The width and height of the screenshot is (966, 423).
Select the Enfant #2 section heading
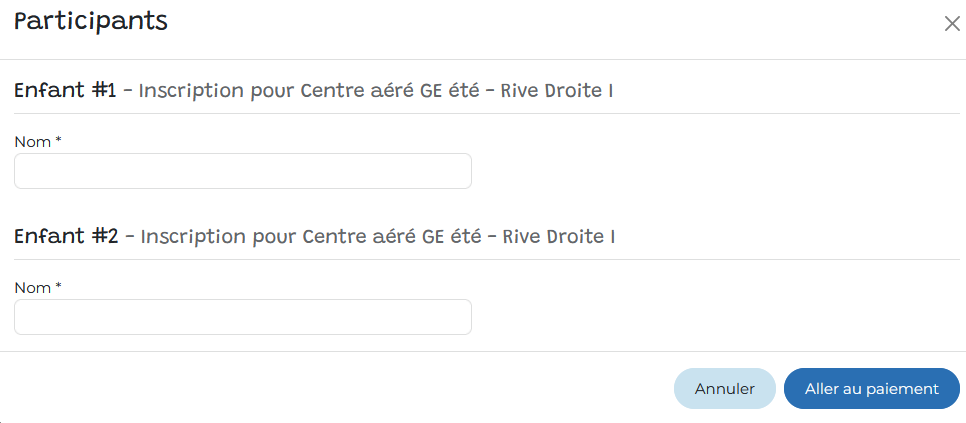(67, 237)
